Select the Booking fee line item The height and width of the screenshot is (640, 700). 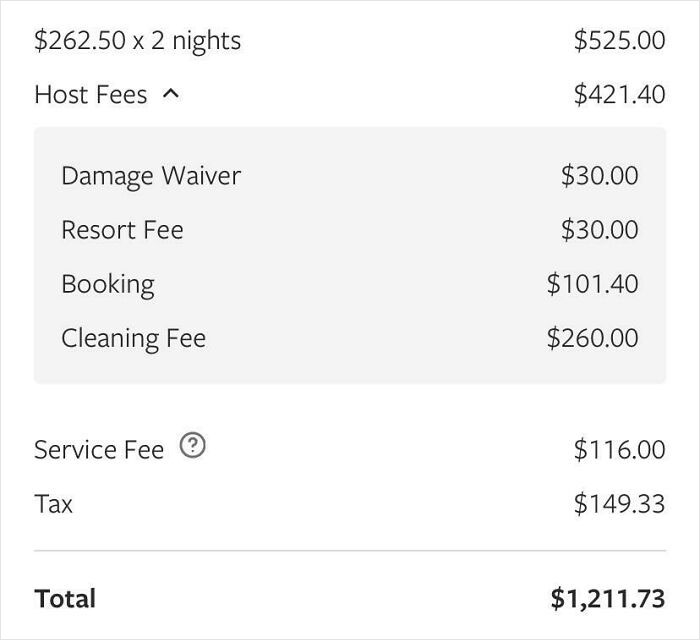tap(108, 284)
